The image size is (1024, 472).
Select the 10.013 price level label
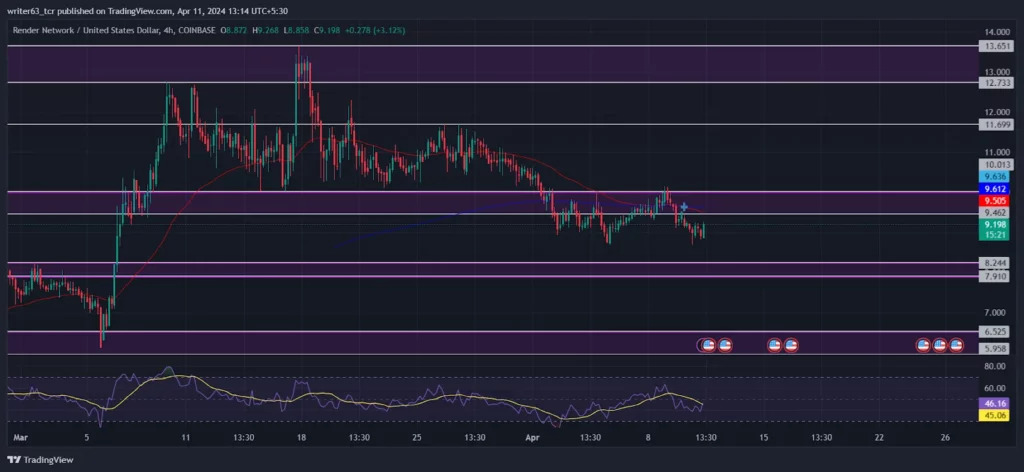(x=996, y=165)
